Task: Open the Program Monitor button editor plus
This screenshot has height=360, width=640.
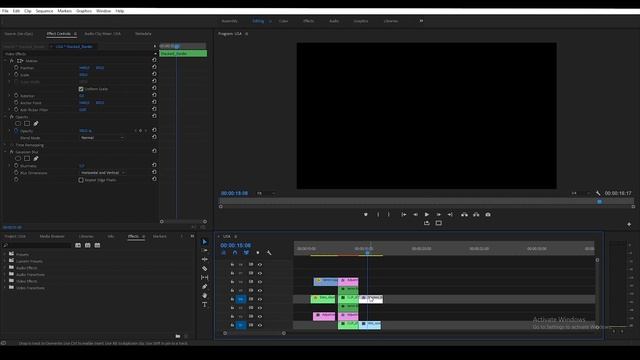Action: tap(629, 224)
